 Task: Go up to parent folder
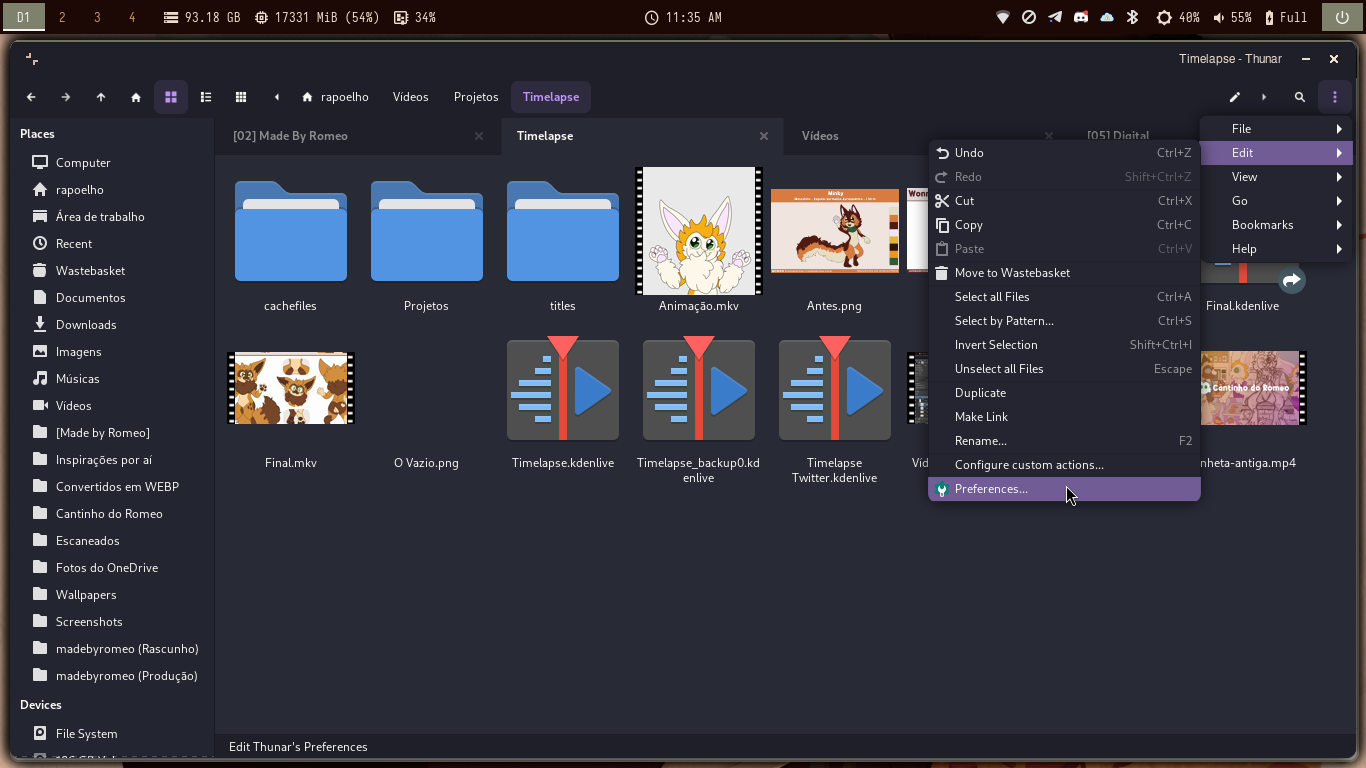click(x=101, y=97)
